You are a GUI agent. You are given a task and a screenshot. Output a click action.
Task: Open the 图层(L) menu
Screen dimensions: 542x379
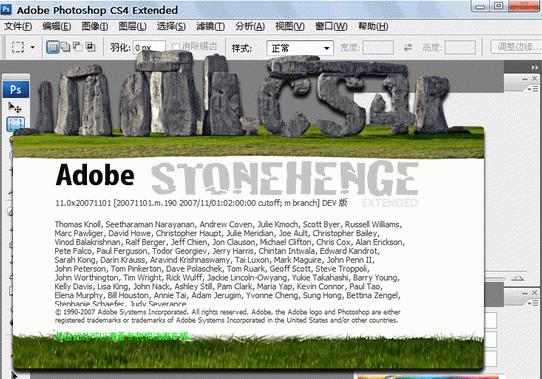coord(132,26)
